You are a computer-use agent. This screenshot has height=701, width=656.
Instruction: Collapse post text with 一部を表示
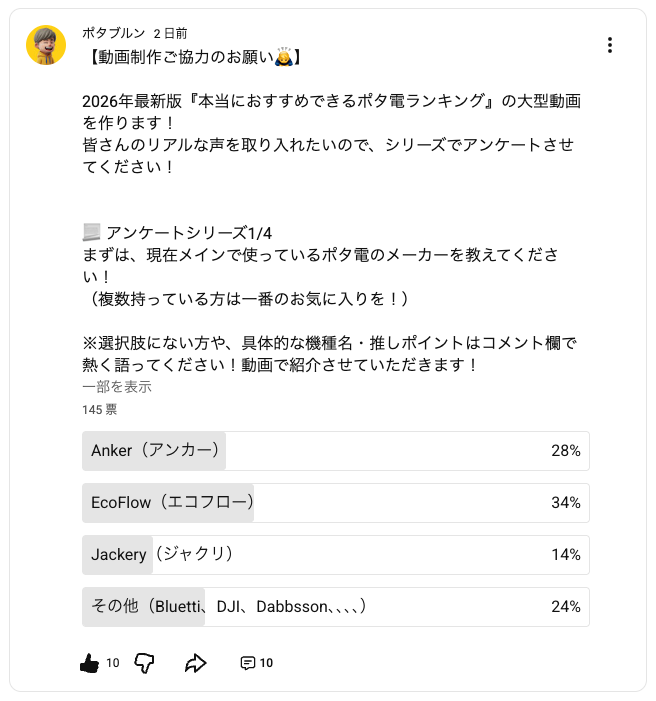point(117,387)
